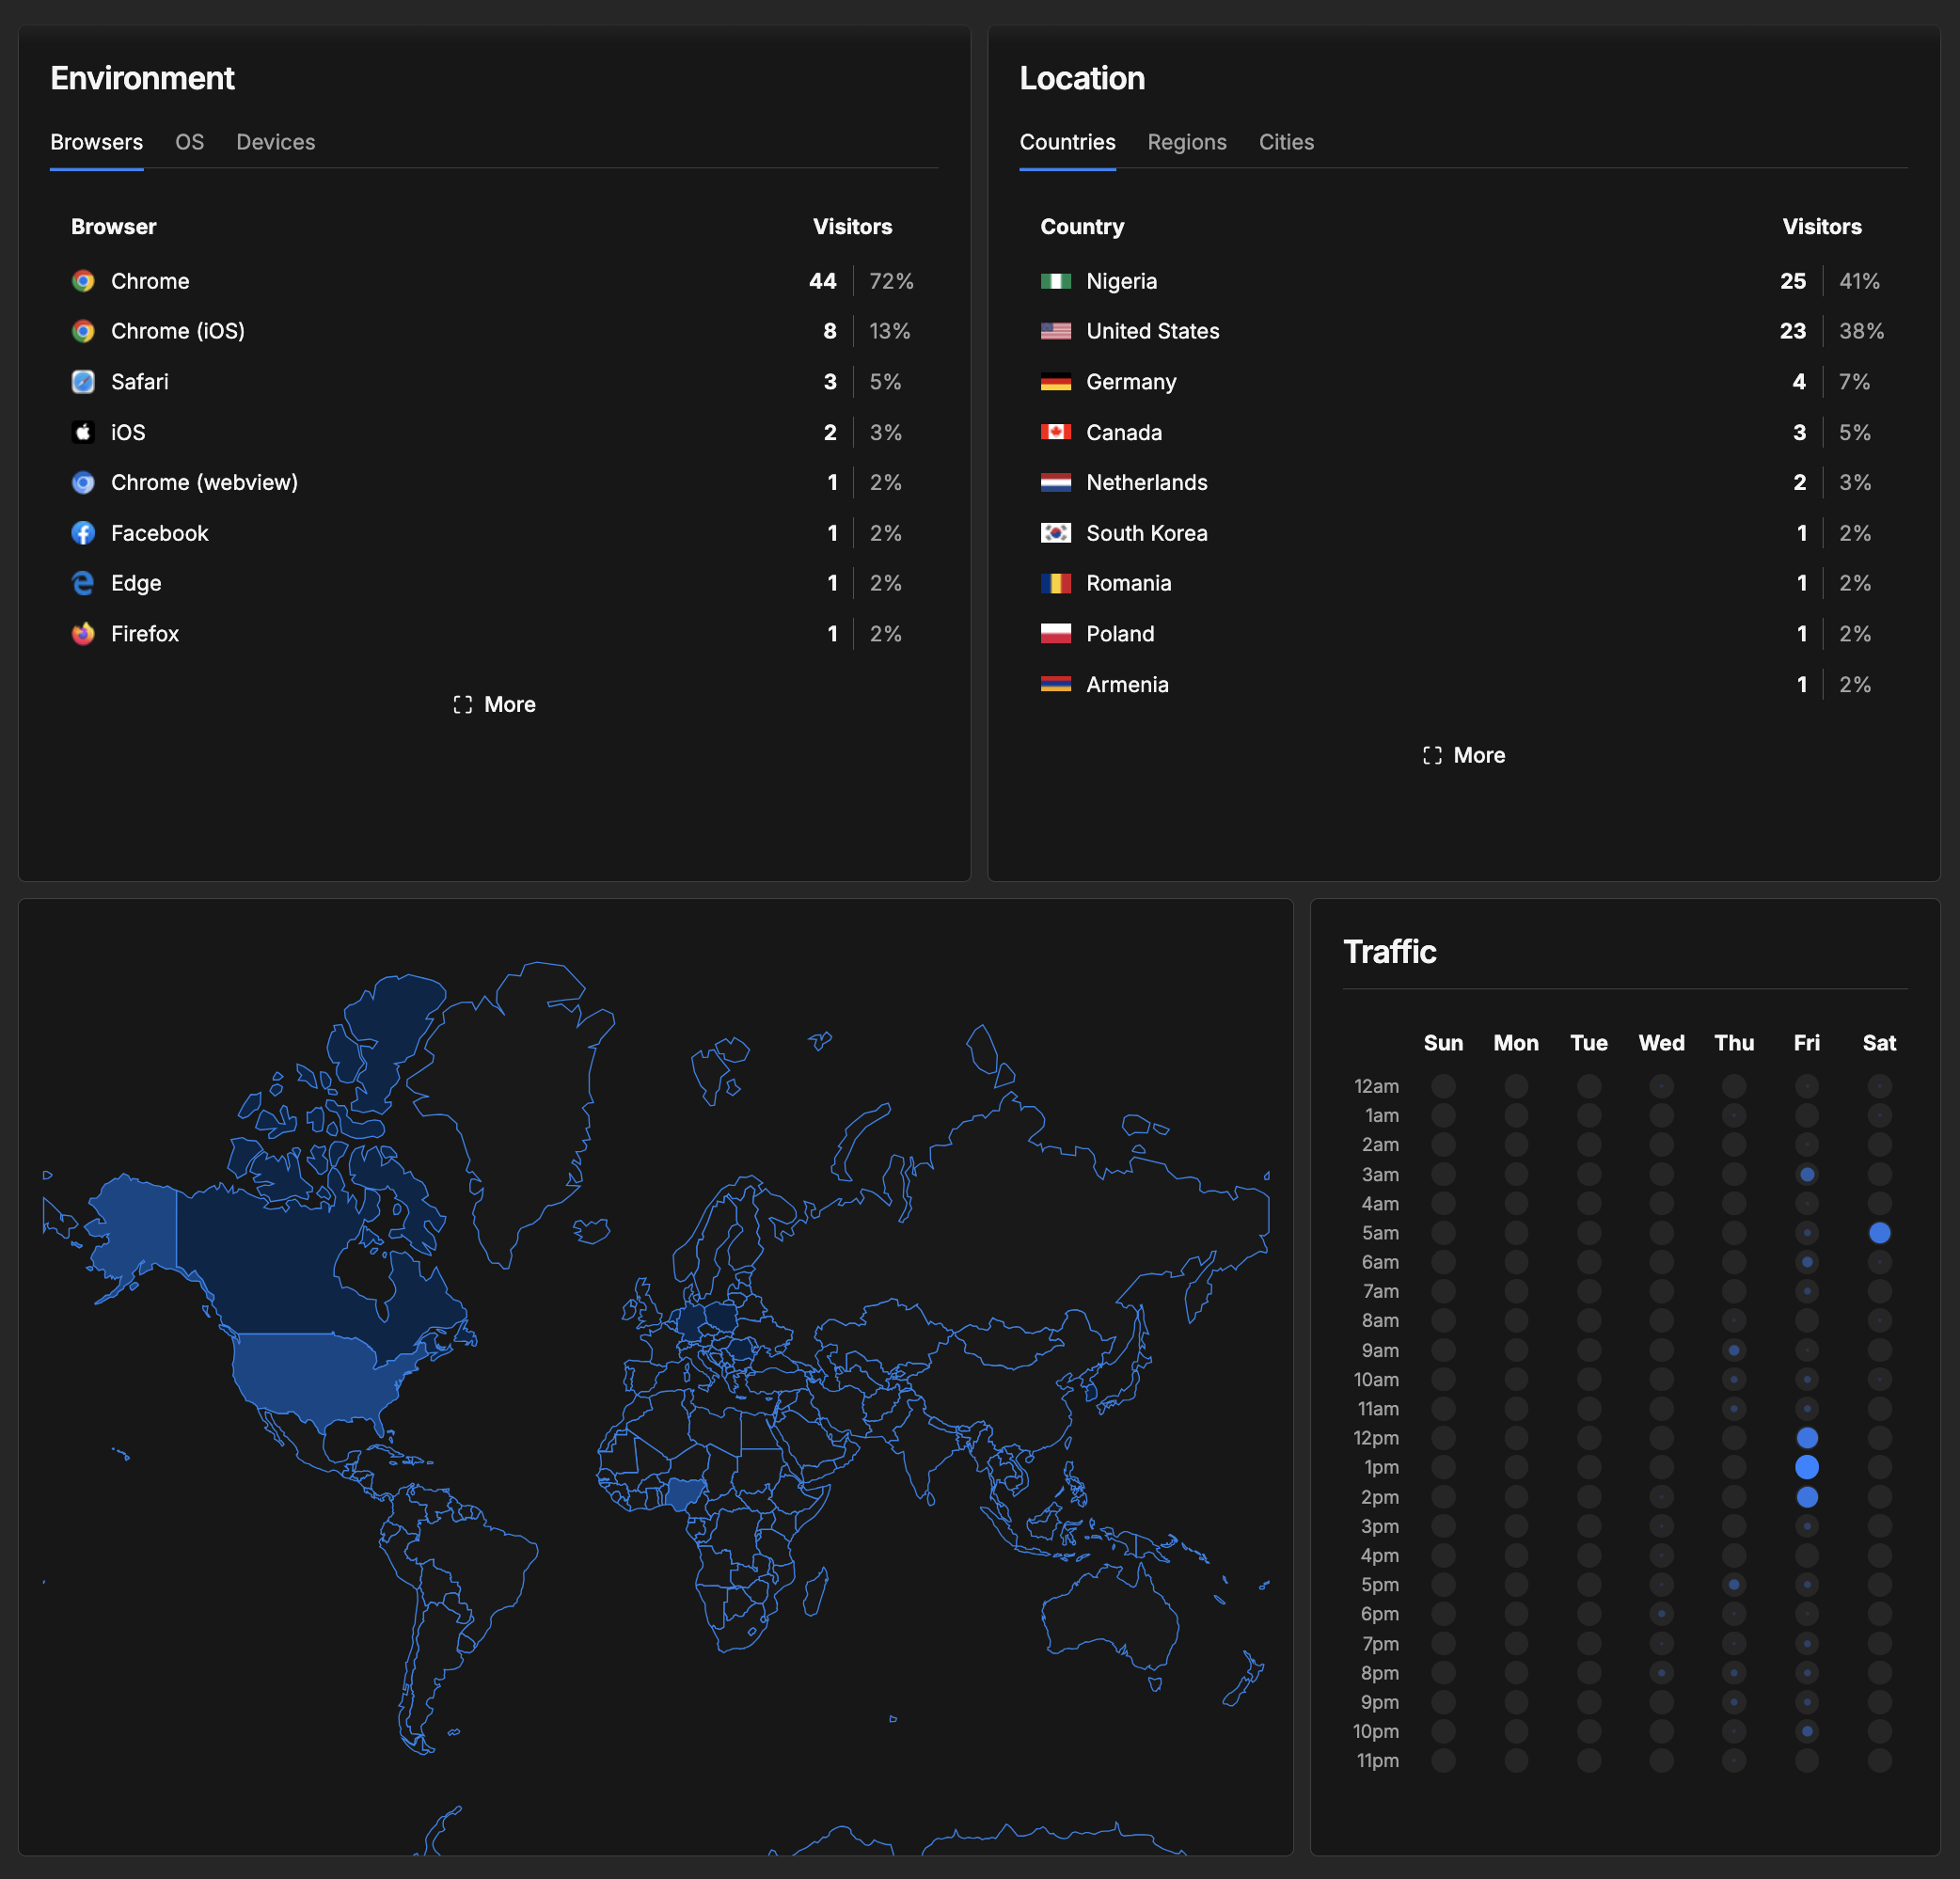Viewport: 1960px width, 1879px height.
Task: Expand More under the Country list
Action: pyautogui.click(x=1463, y=756)
